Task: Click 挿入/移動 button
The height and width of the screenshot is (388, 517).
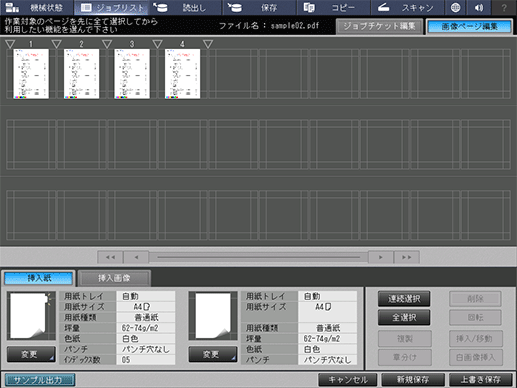Action: pyautogui.click(x=476, y=339)
